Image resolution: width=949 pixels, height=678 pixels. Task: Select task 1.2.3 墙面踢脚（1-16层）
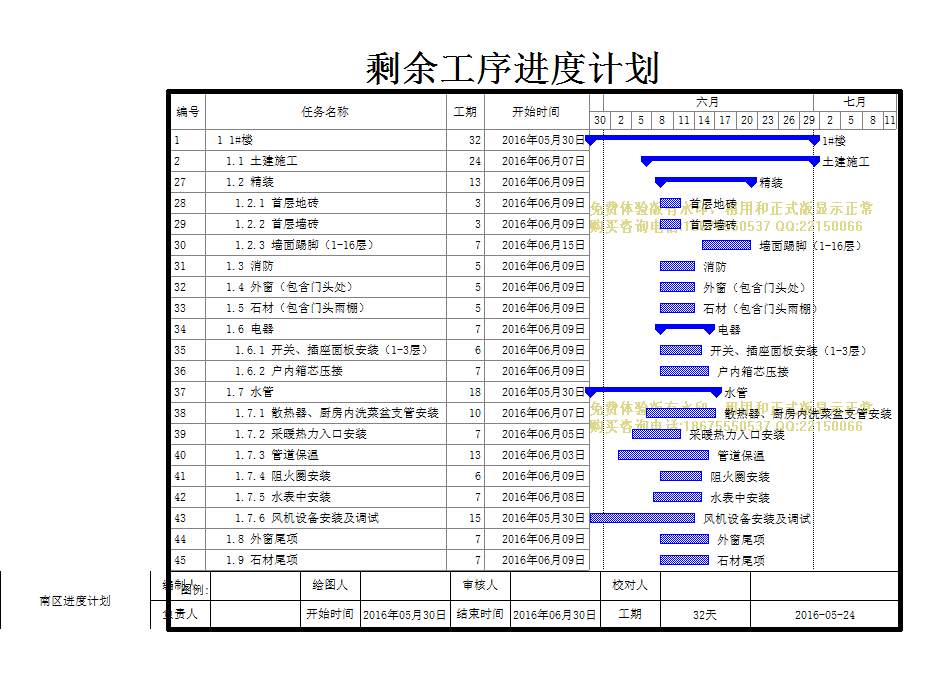pos(379,245)
